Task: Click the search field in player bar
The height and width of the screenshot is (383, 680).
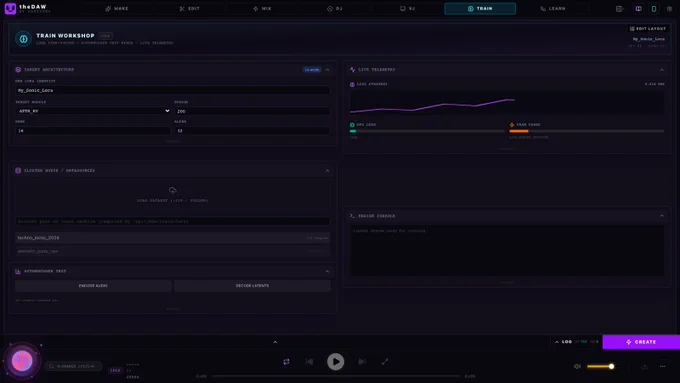Action: click(74, 366)
